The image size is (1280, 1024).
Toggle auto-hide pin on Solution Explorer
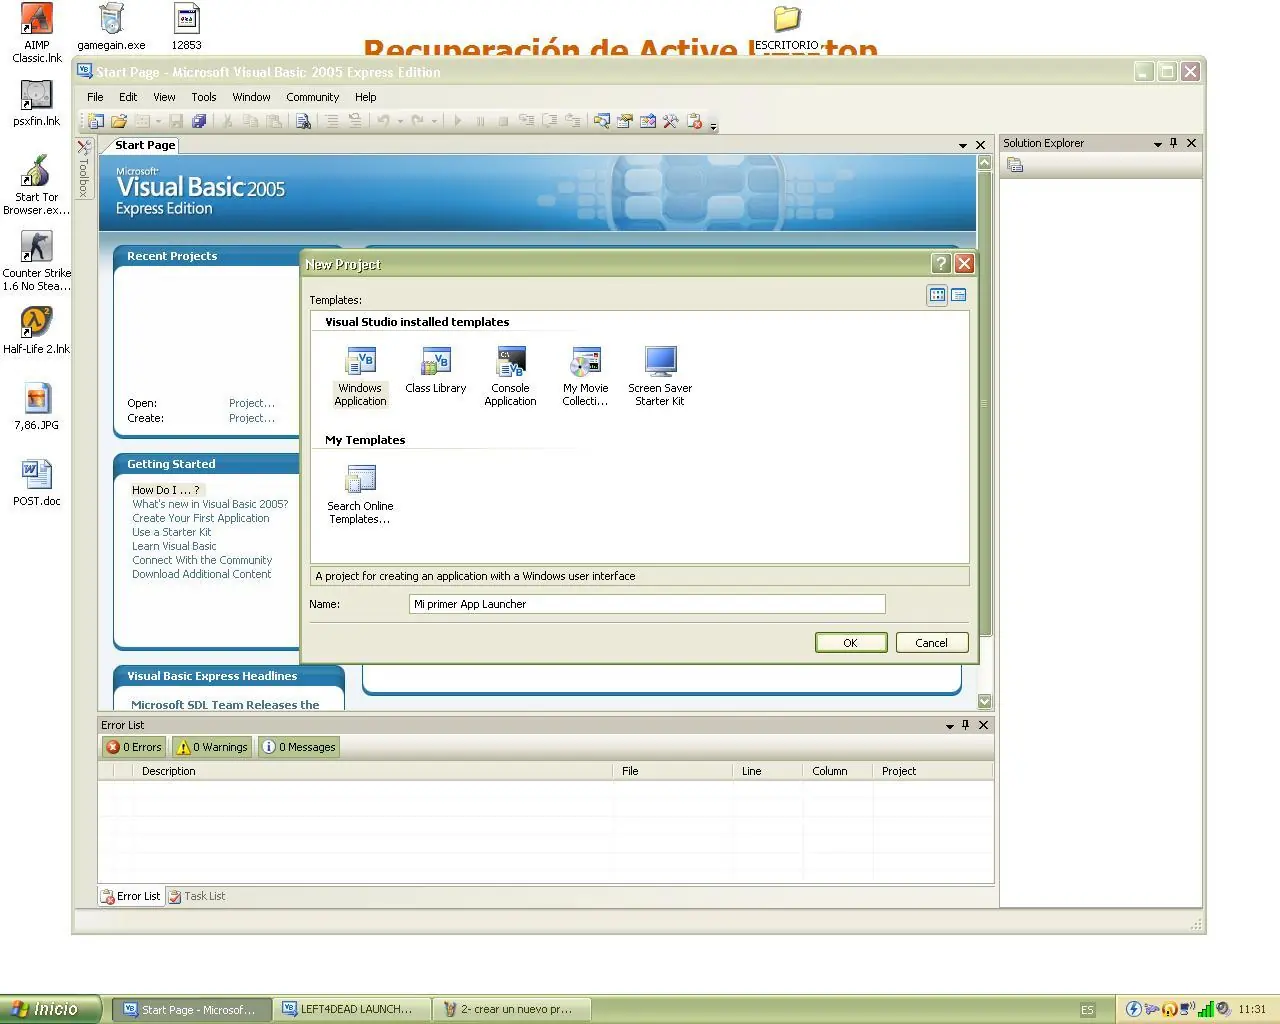[1174, 143]
